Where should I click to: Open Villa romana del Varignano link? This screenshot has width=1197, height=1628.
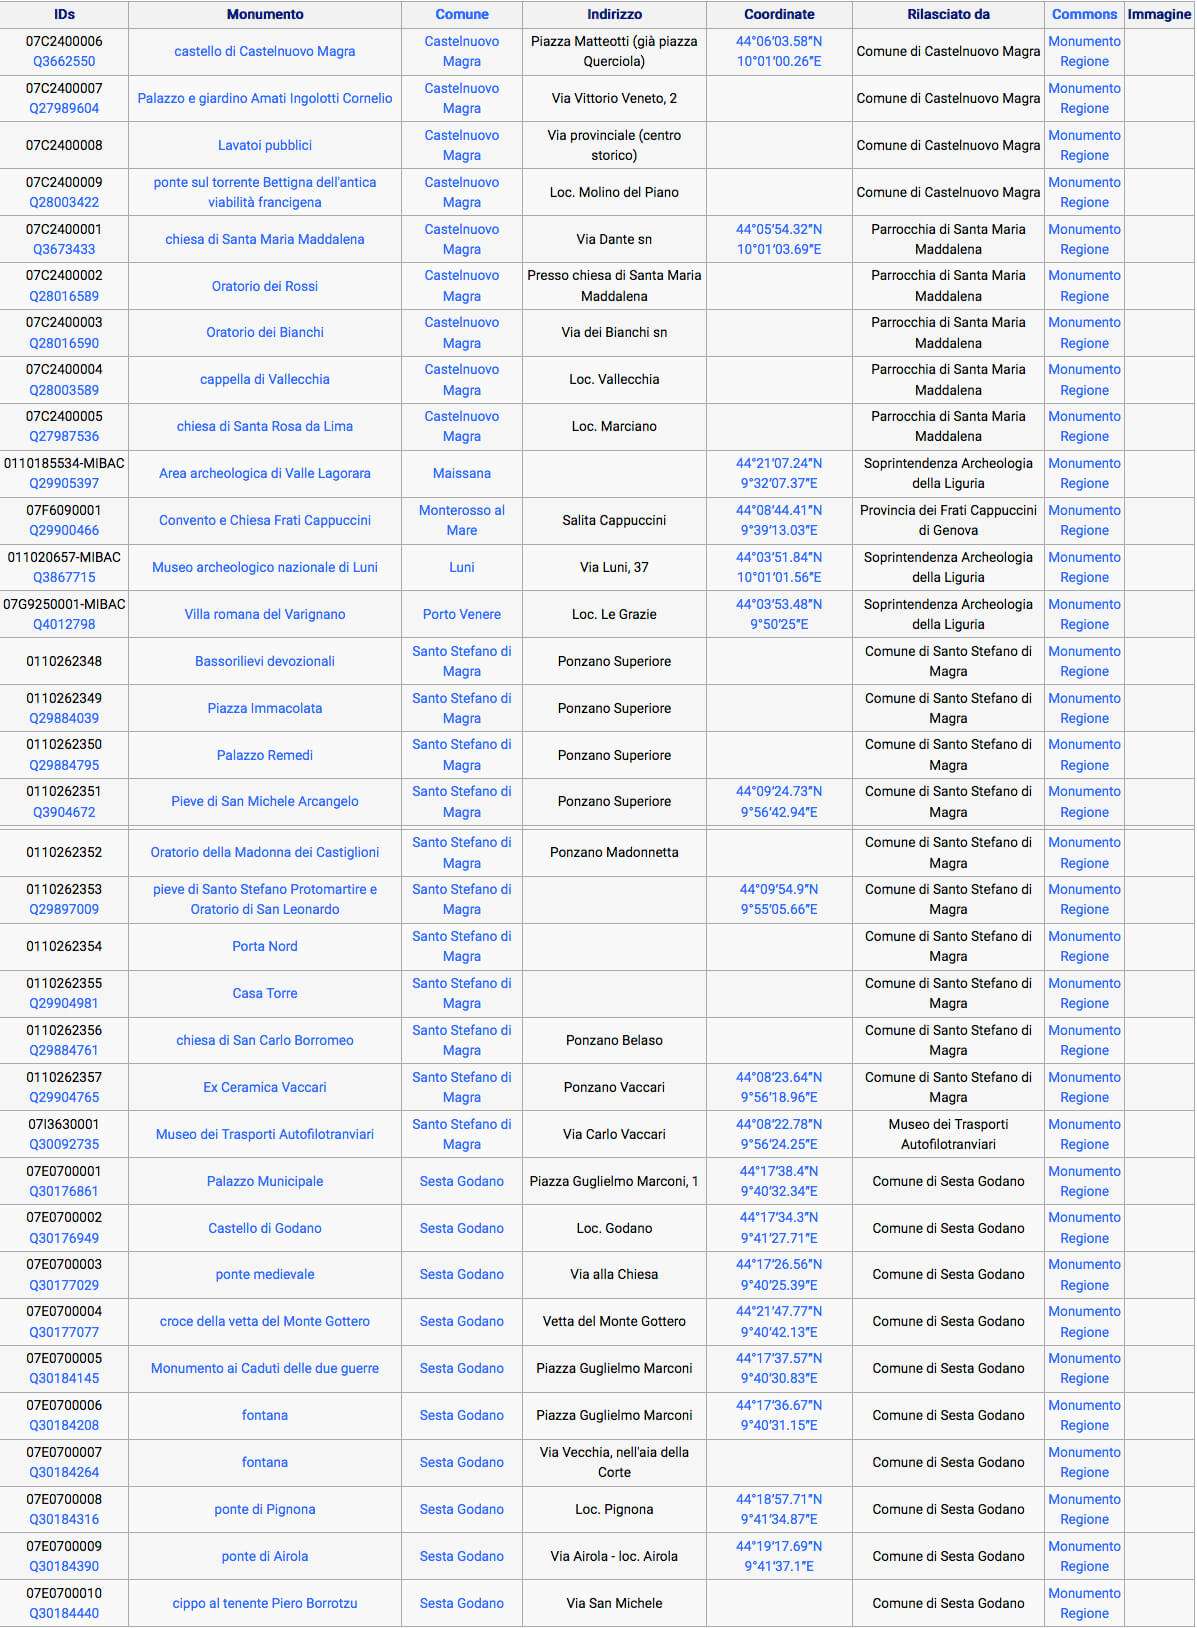point(265,614)
